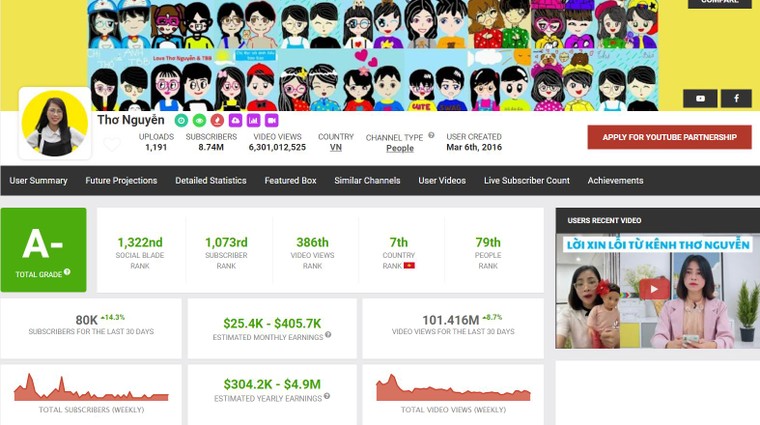View the Achievements tab
The width and height of the screenshot is (760, 425).
pyautogui.click(x=616, y=180)
